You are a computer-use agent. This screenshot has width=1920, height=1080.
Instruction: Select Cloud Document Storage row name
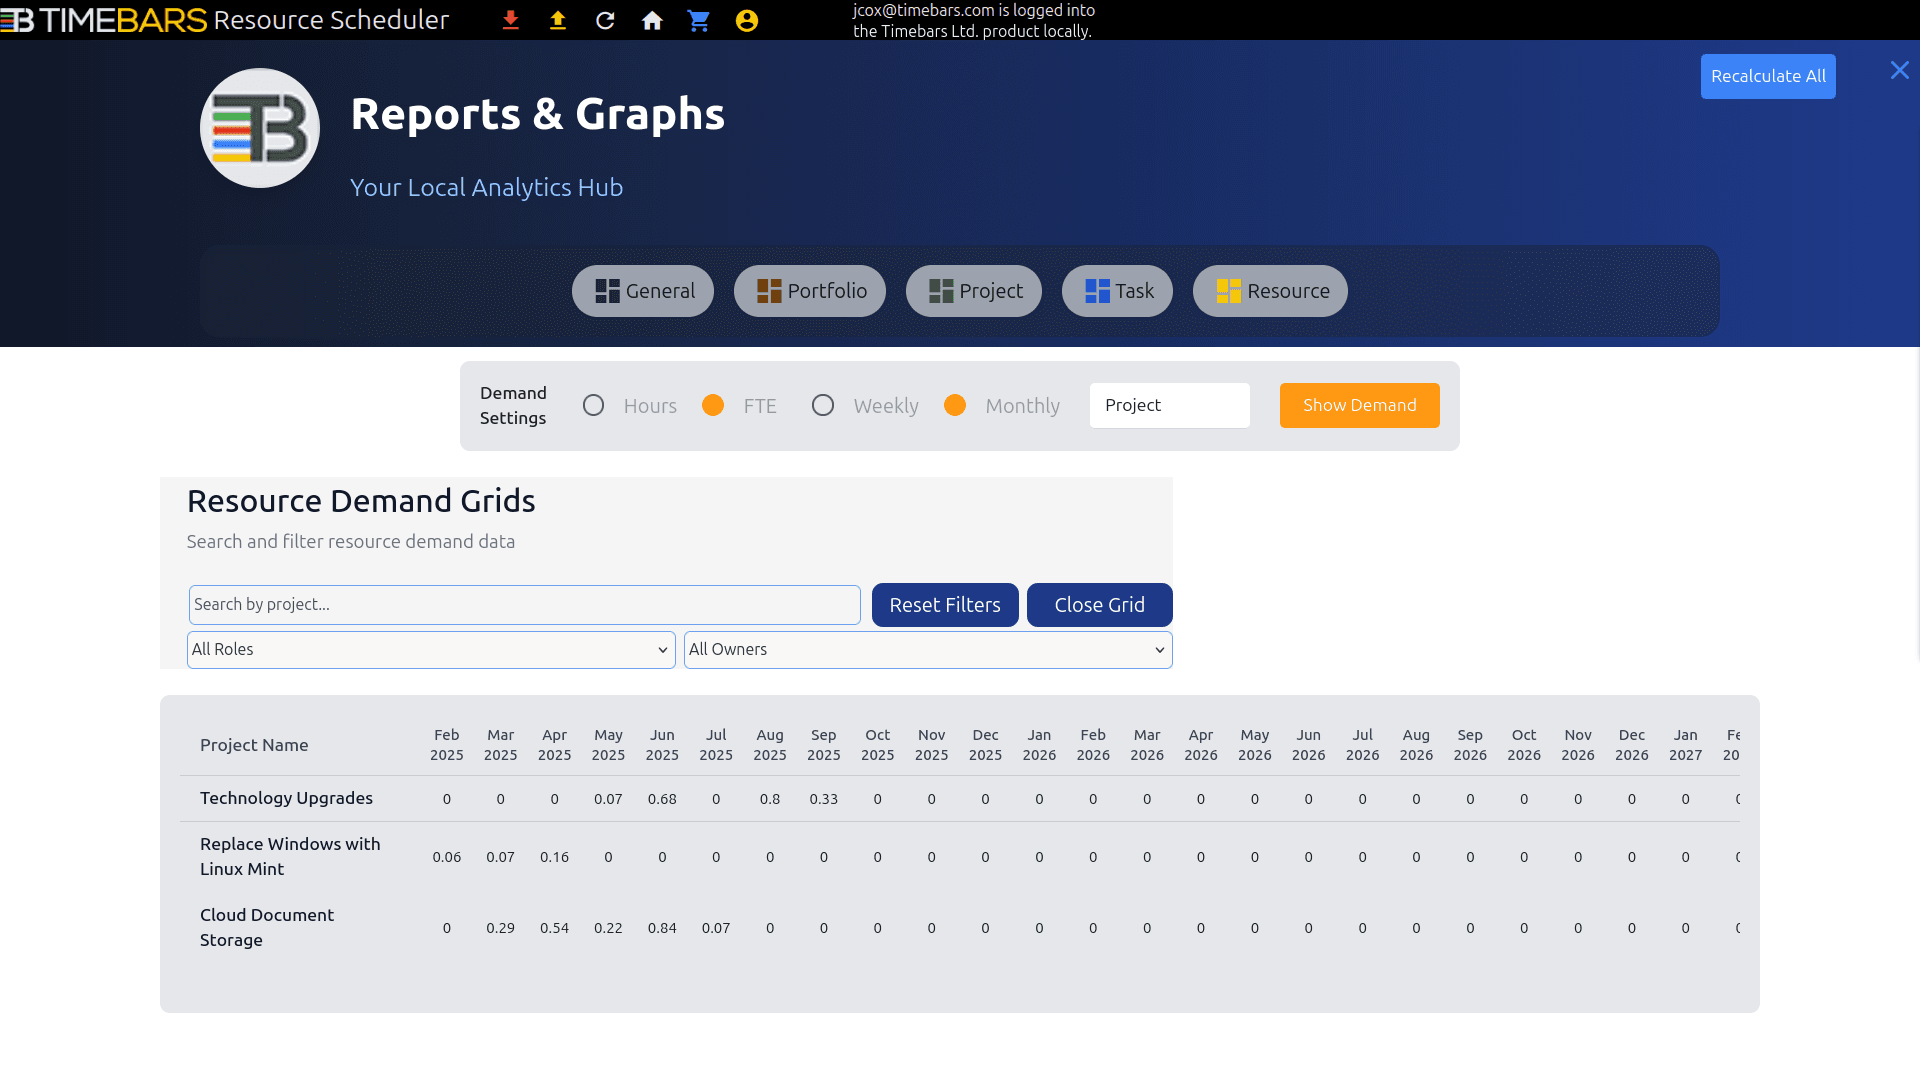point(267,928)
